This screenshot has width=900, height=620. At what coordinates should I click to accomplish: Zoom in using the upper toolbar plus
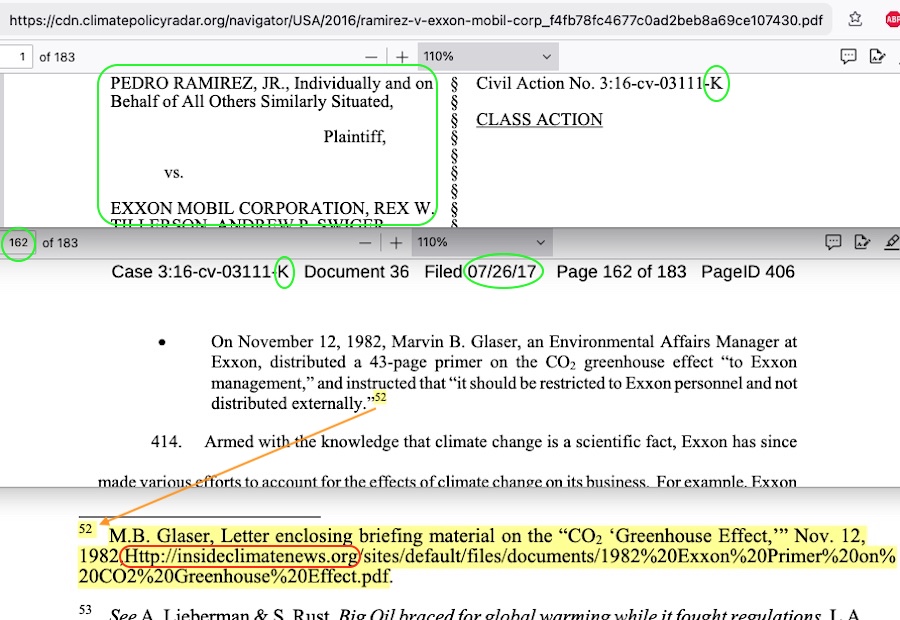[x=401, y=57]
